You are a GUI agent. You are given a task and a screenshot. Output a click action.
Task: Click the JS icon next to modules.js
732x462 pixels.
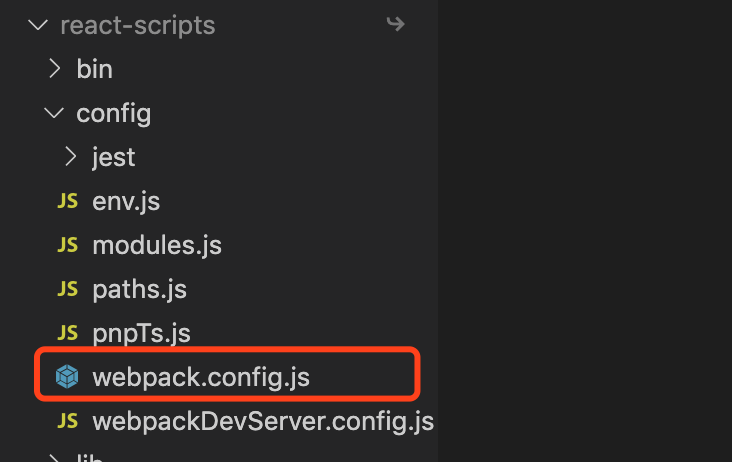[x=67, y=245]
